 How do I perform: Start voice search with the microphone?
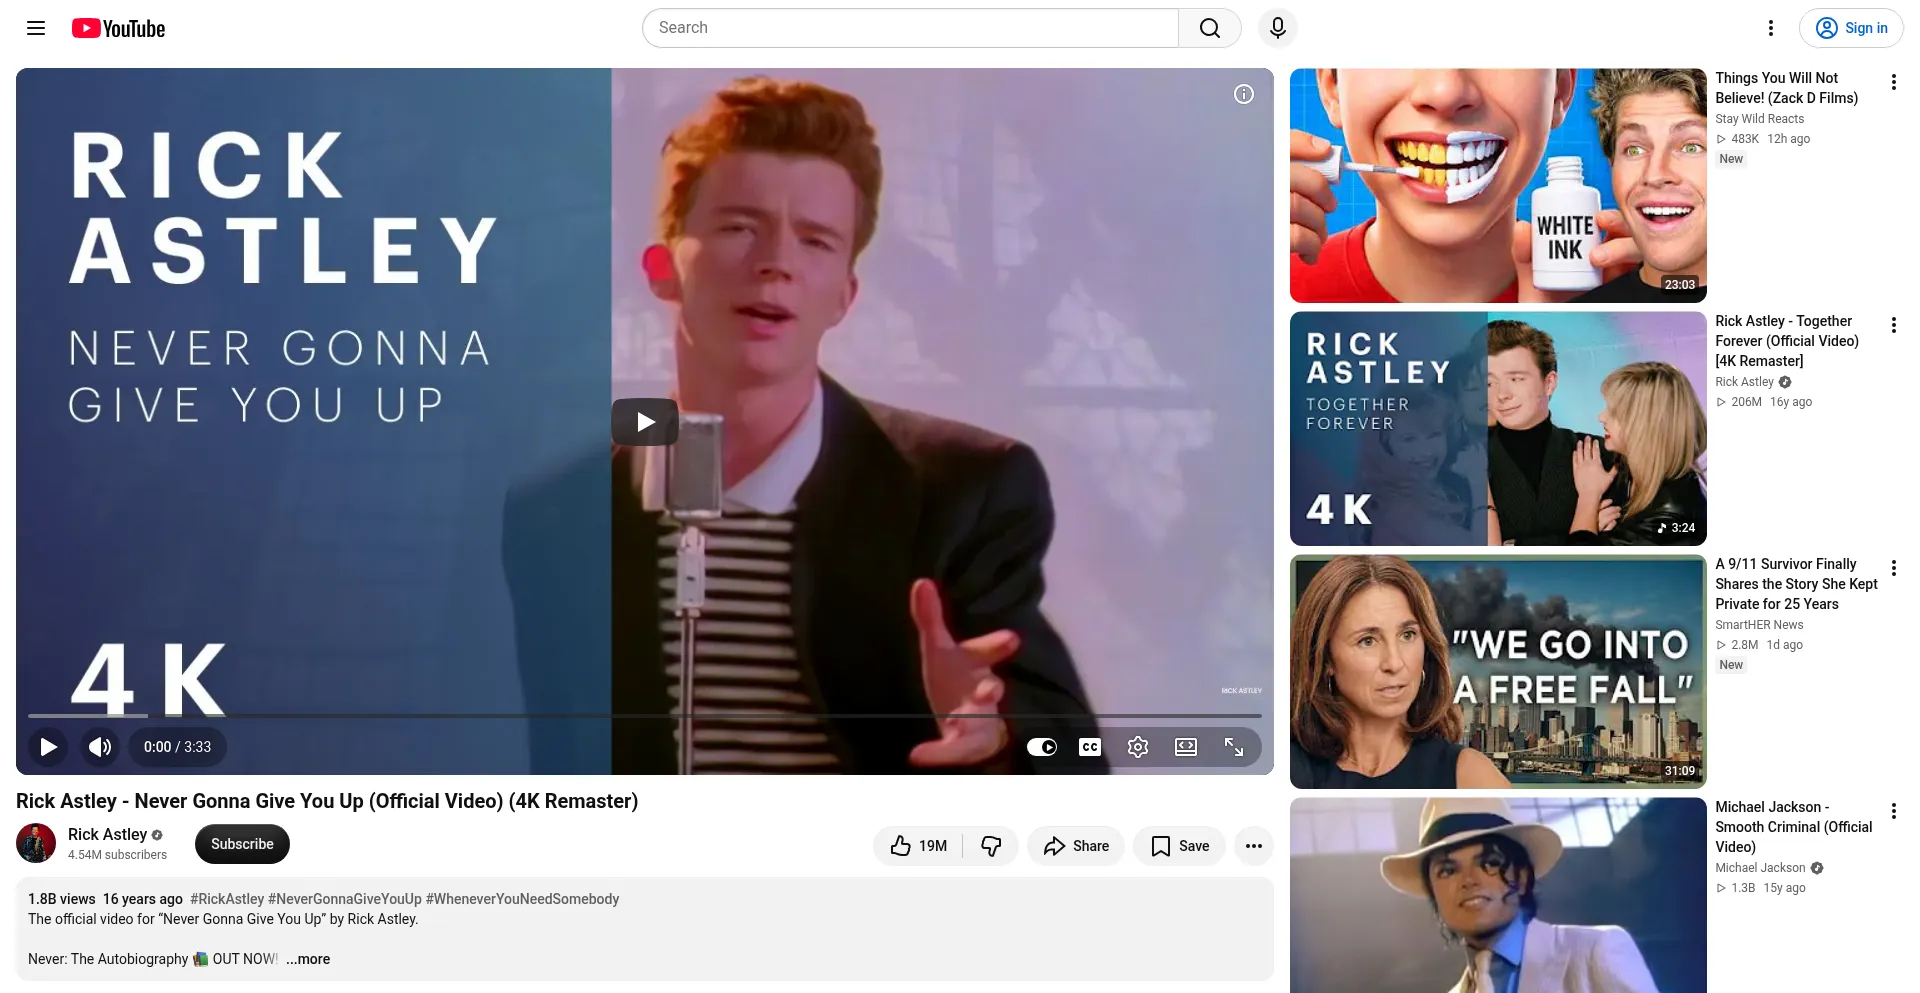pos(1278,28)
